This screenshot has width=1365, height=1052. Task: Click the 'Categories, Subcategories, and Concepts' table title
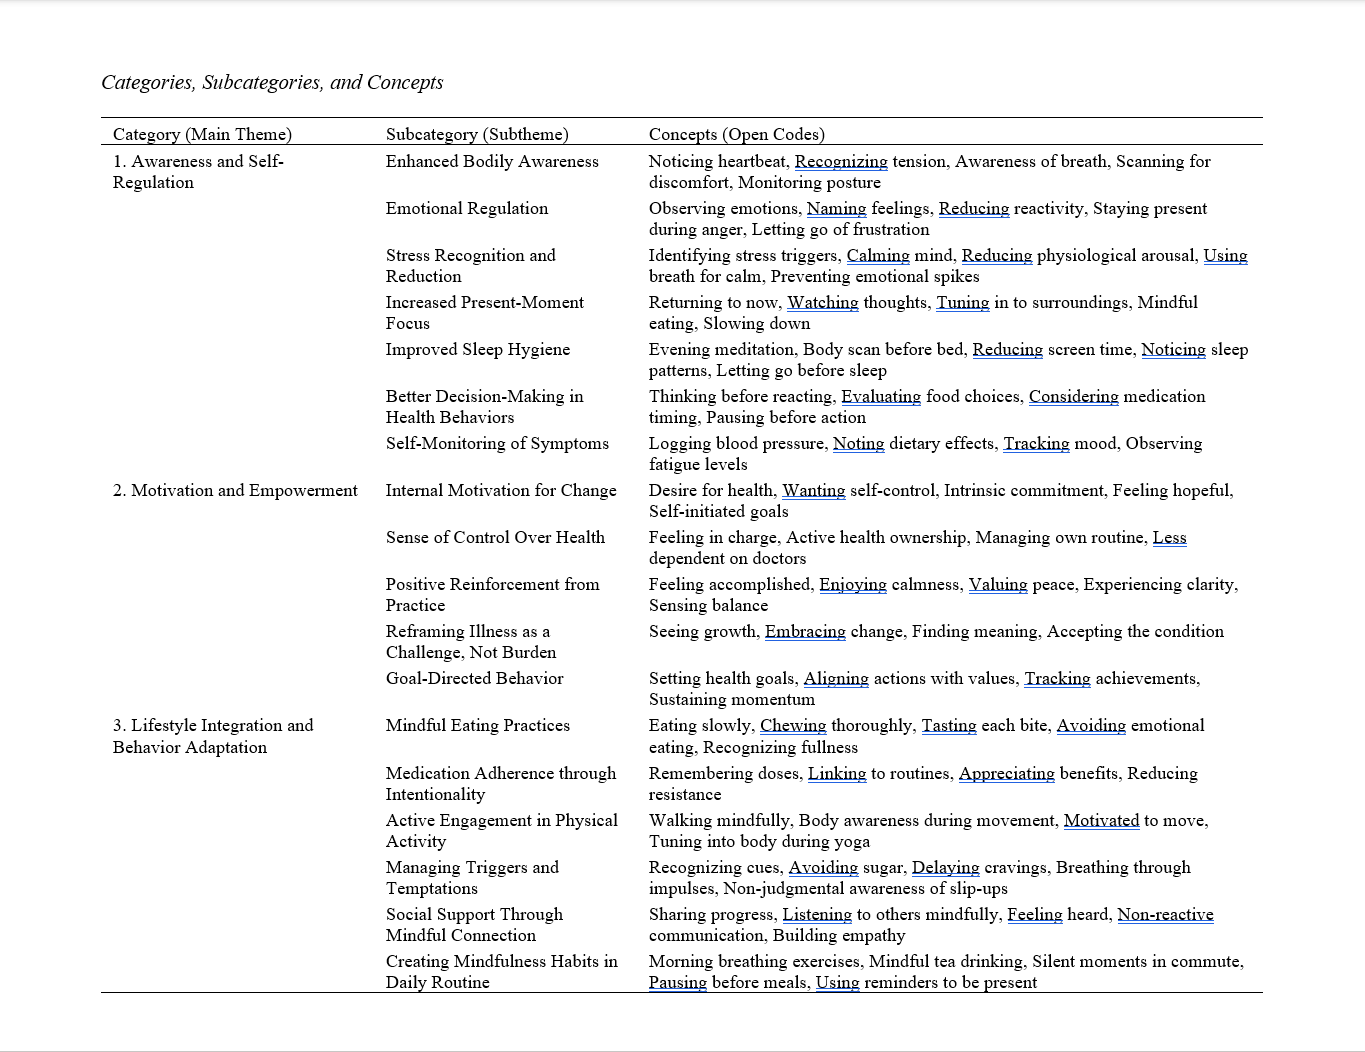272,83
